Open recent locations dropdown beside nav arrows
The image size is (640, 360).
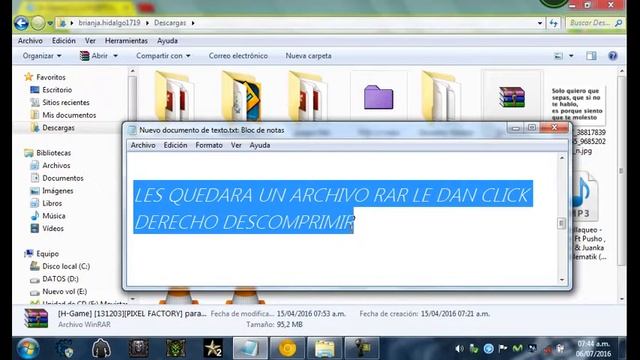tap(50, 23)
